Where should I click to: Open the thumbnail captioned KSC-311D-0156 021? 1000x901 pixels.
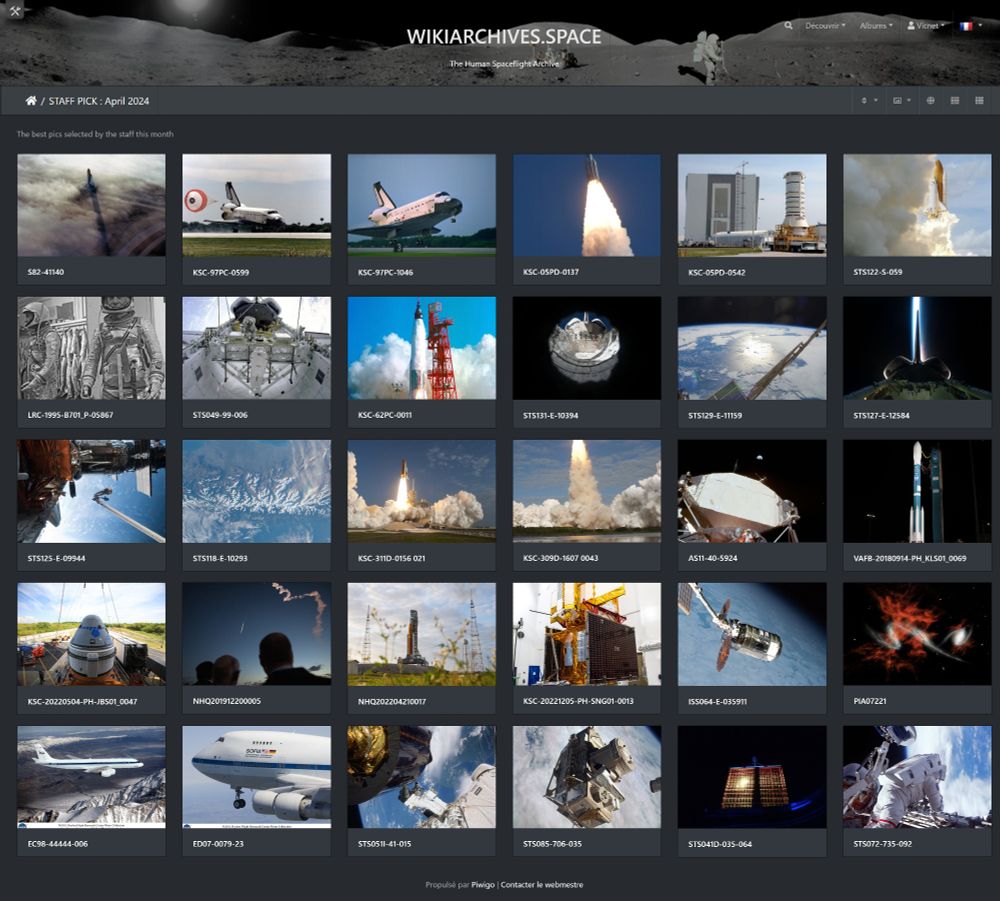click(422, 491)
